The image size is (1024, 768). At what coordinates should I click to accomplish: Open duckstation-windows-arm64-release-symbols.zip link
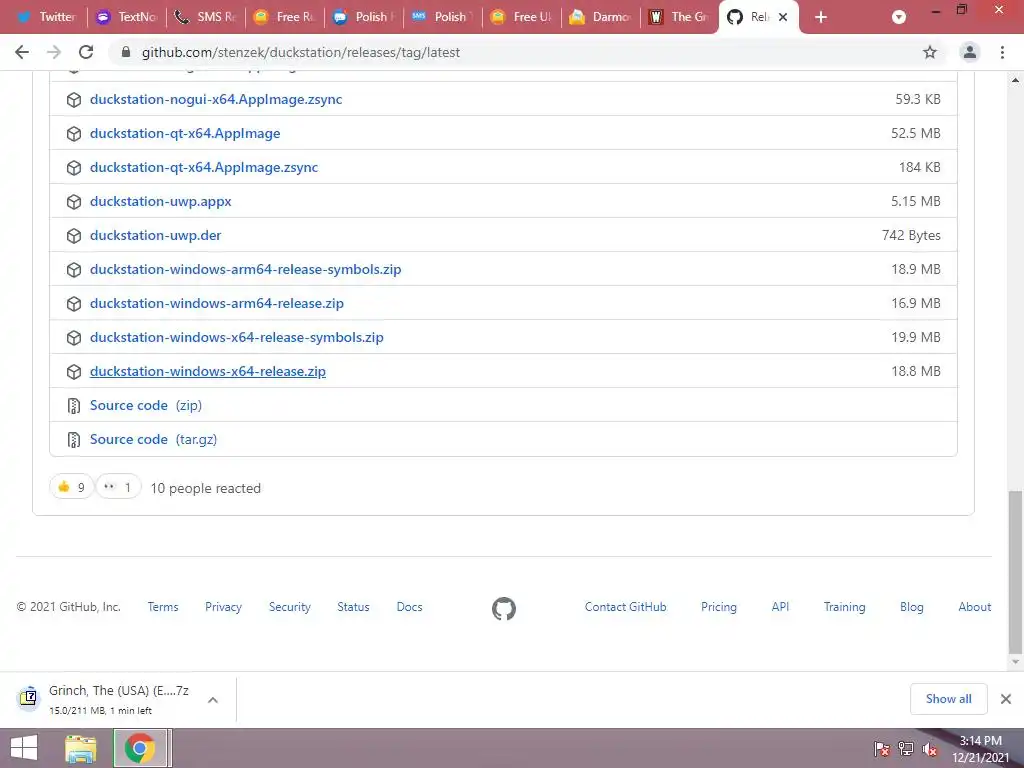[246, 269]
